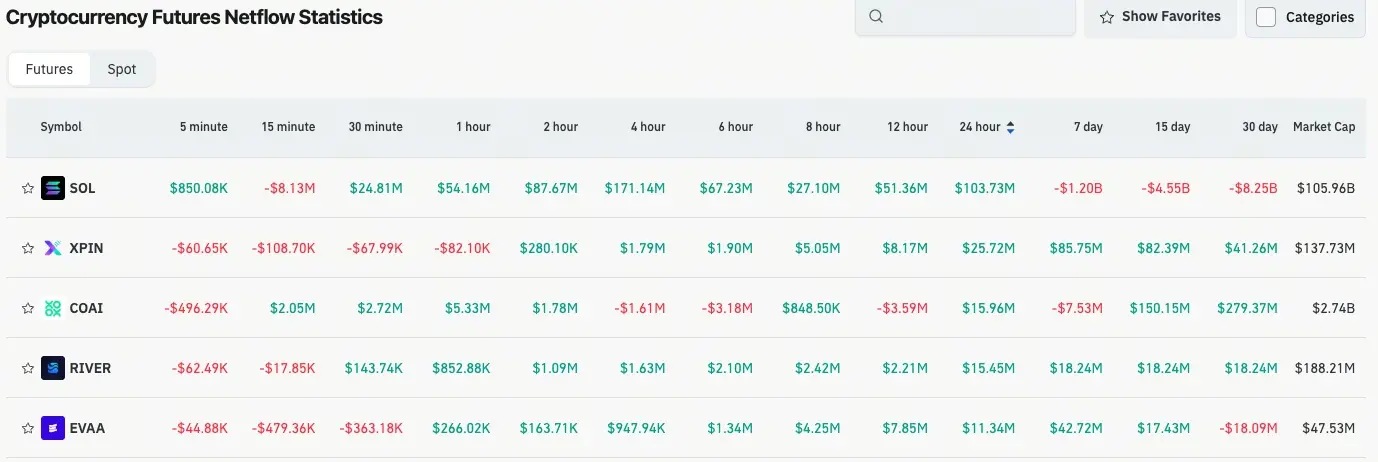Sort by the 12 hour column

[x=907, y=127]
